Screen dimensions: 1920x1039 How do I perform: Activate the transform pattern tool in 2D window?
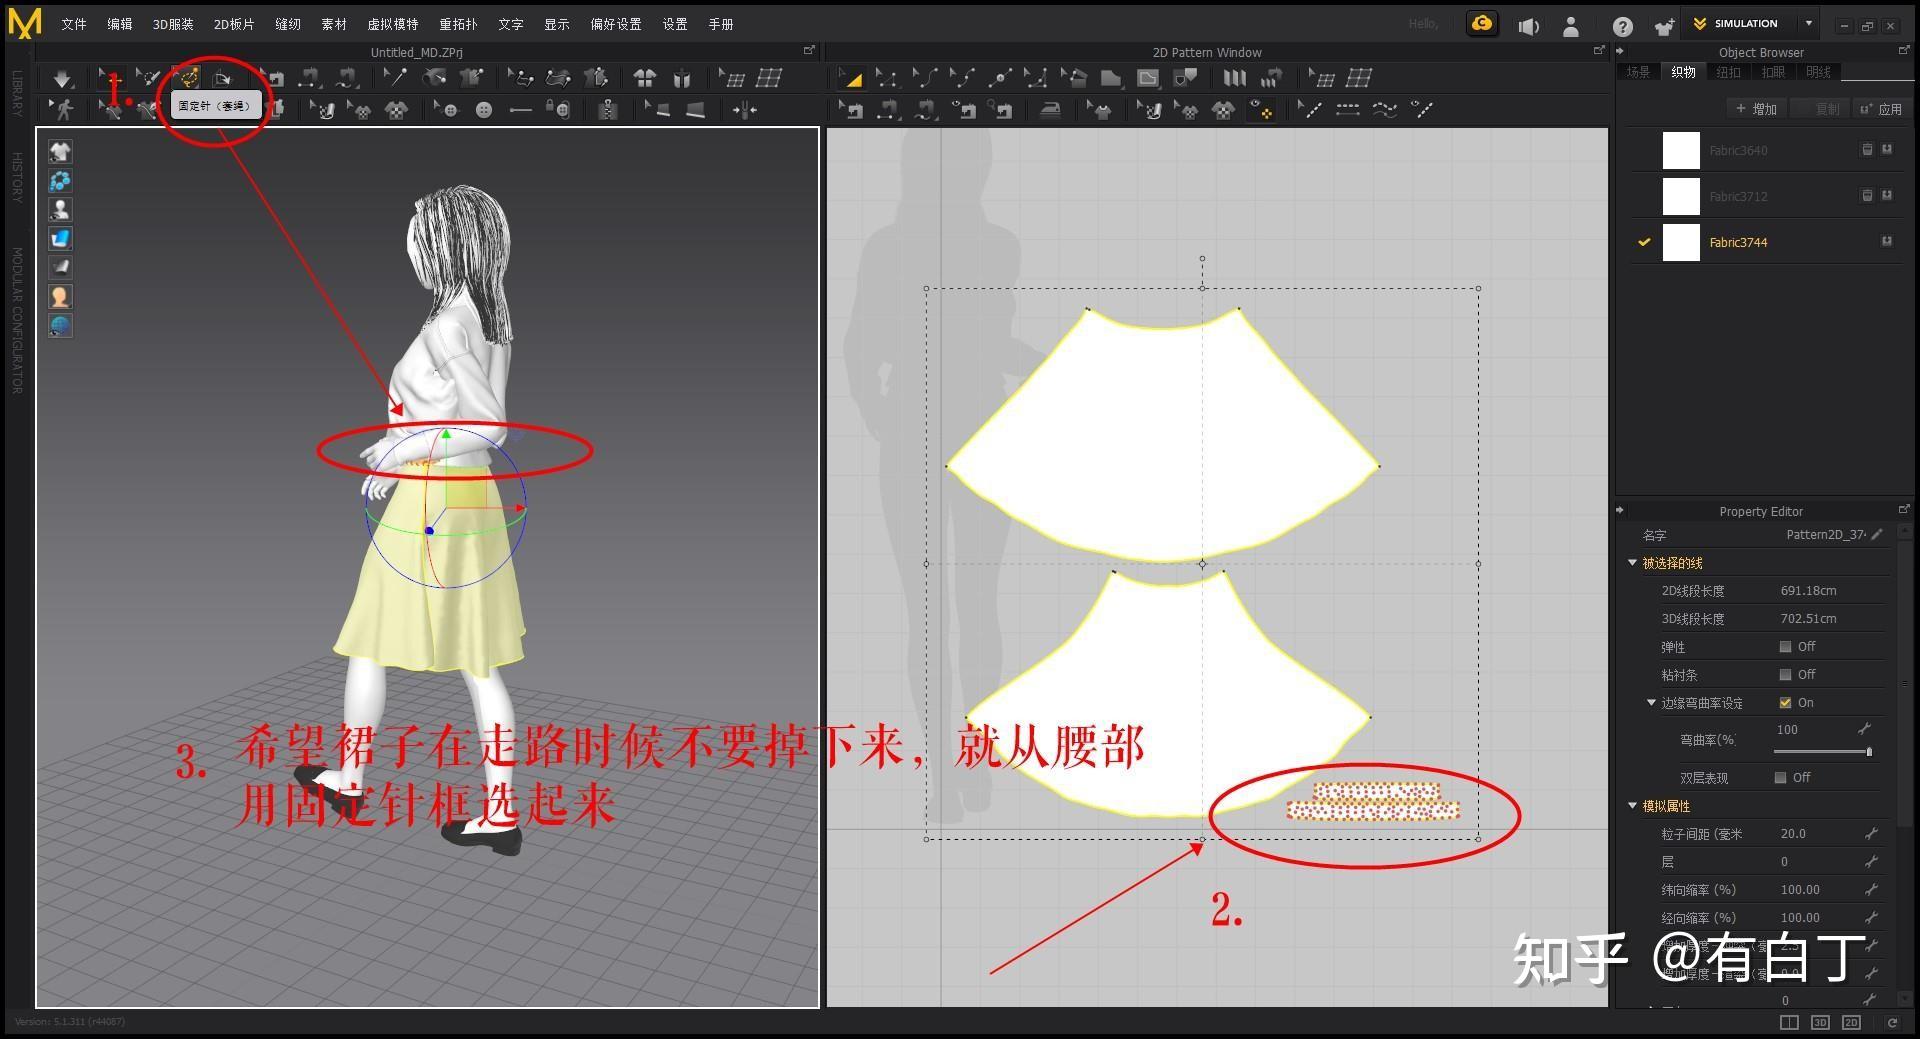coord(853,78)
